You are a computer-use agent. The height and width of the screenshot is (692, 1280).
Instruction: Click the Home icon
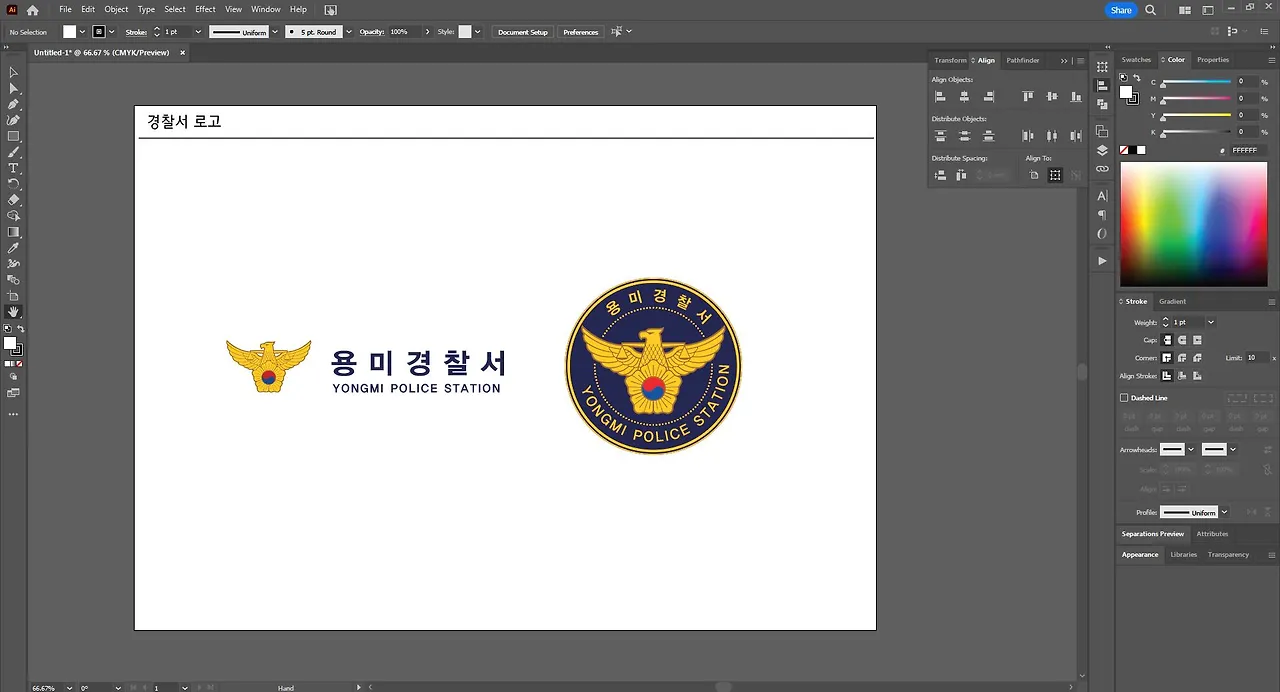(32, 10)
